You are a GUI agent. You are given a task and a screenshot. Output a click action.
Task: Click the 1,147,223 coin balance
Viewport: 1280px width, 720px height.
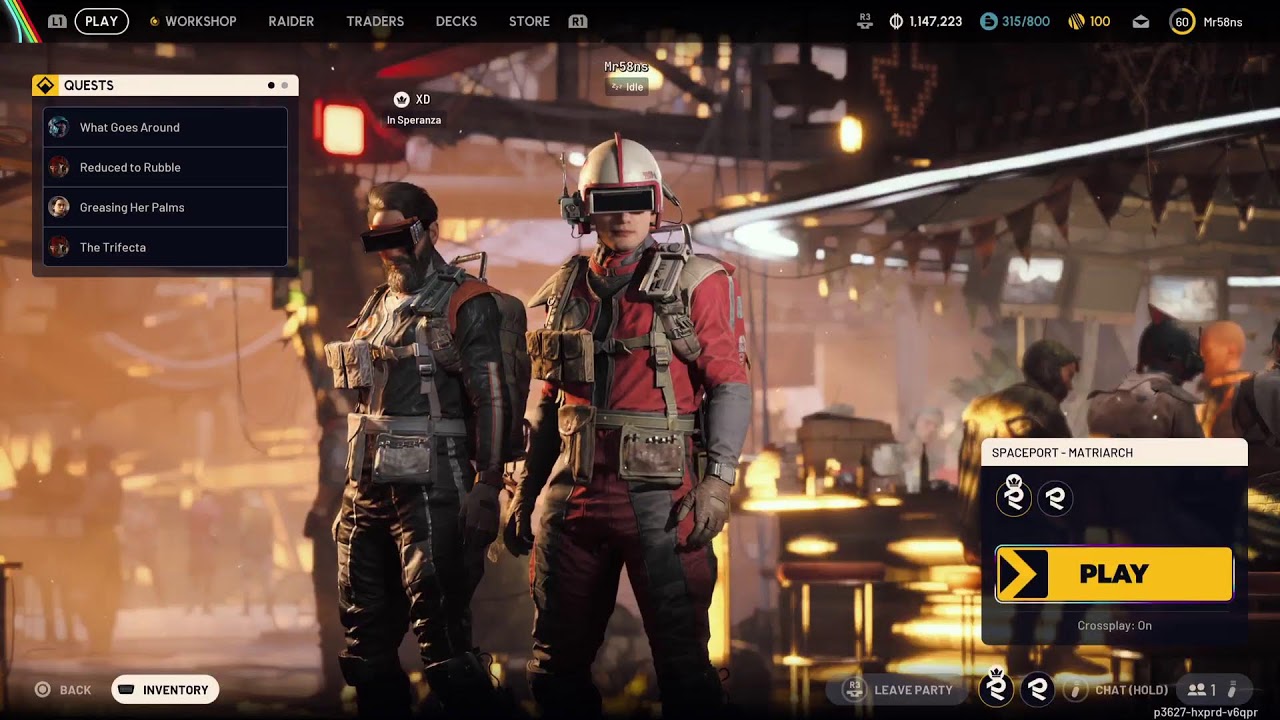coord(935,21)
